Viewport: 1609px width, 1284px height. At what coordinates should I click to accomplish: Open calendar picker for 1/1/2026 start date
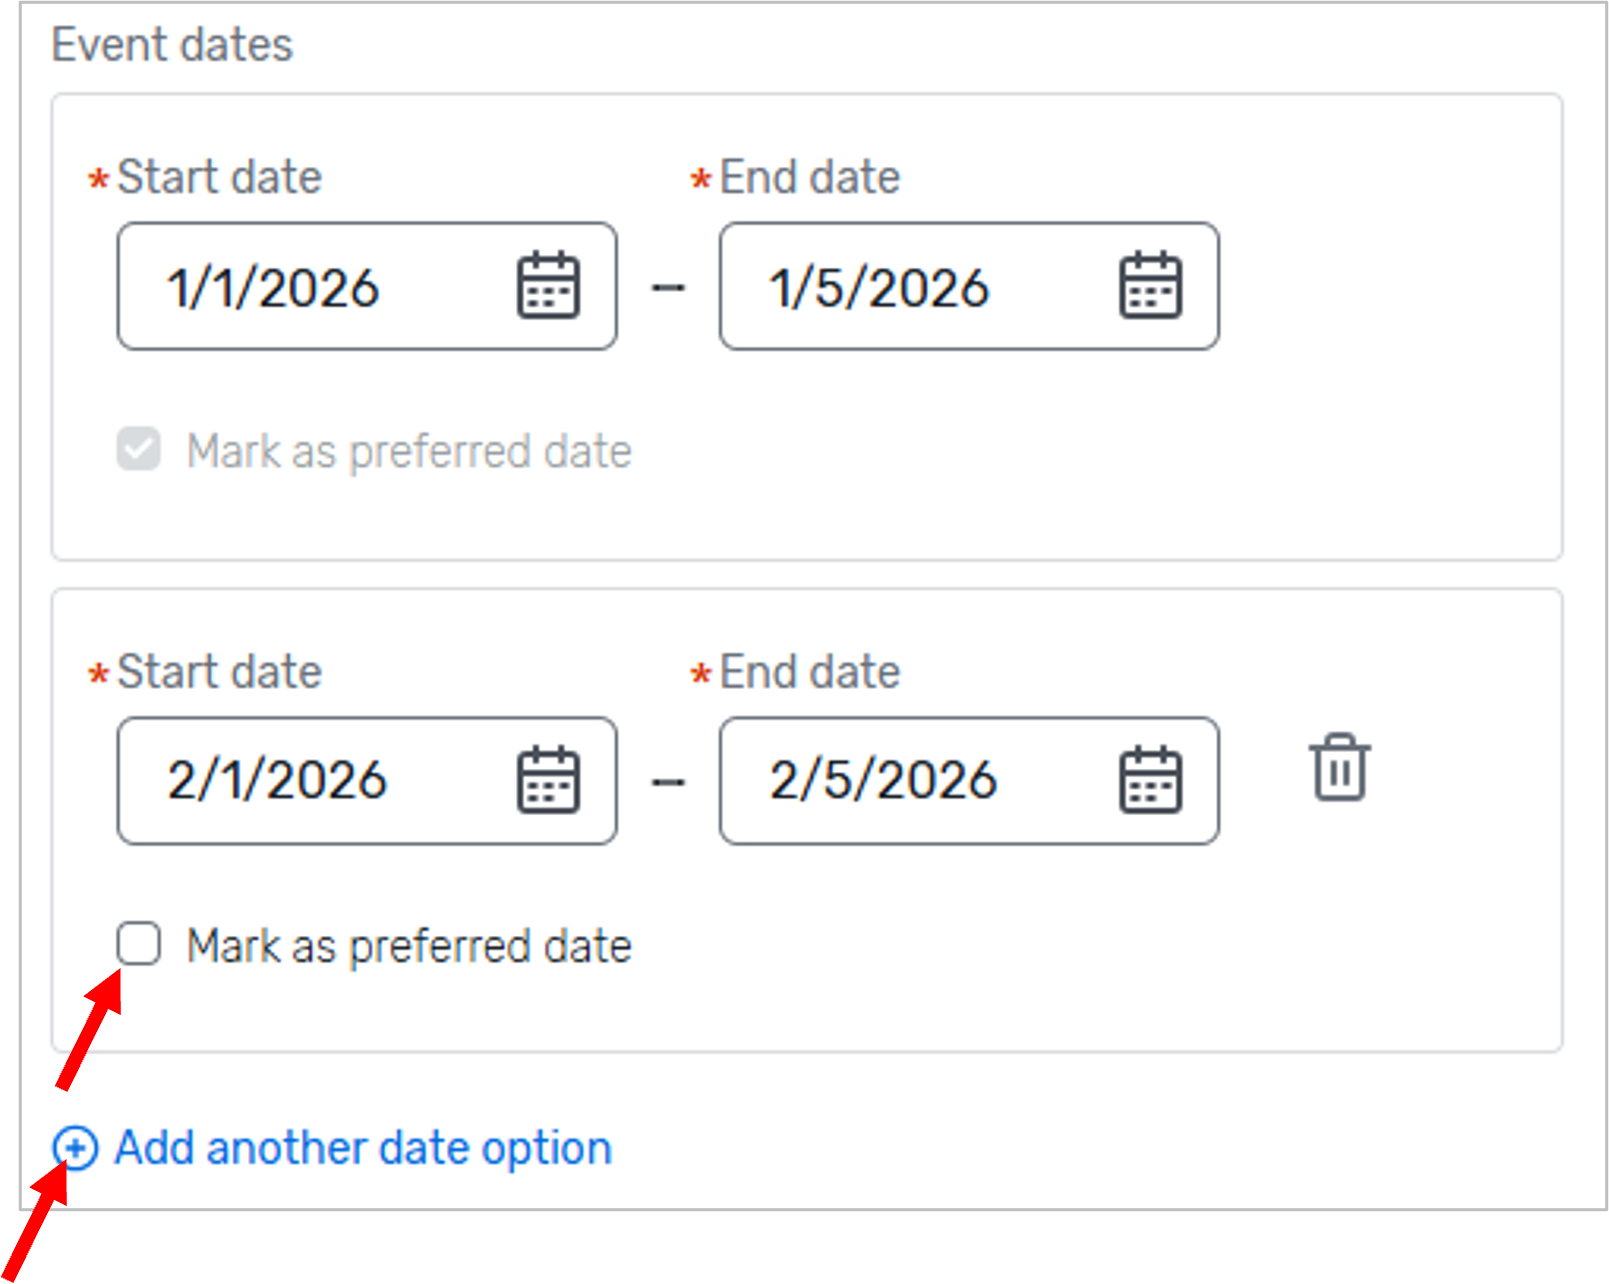click(548, 286)
